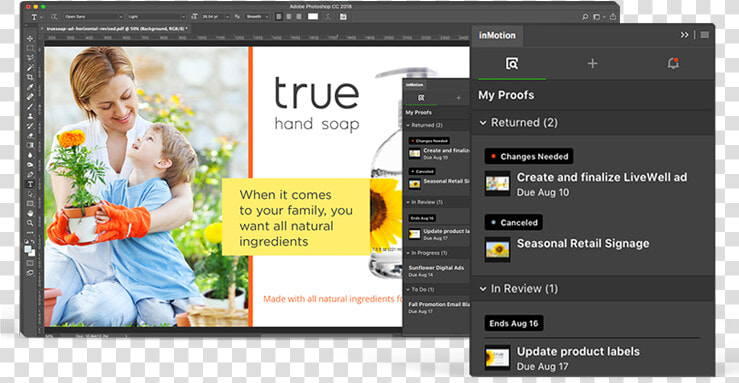Toggle Quick Mask mode in toolbar
This screenshot has width=739, height=383.
tap(30, 262)
